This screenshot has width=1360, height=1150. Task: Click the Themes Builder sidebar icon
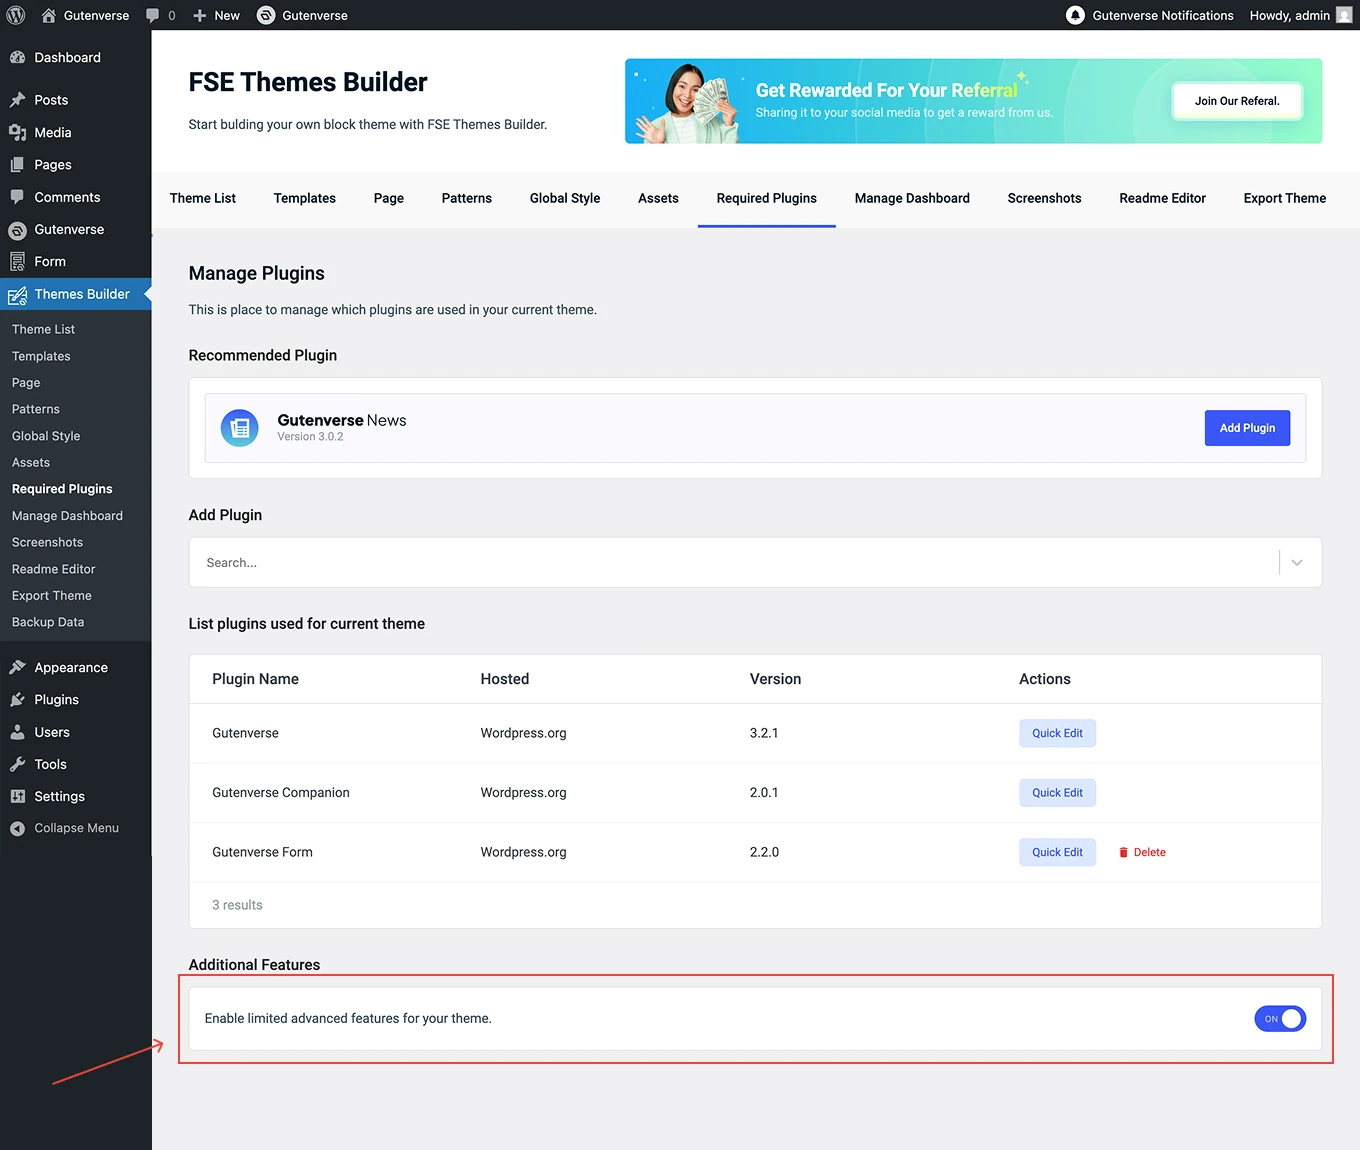point(17,295)
